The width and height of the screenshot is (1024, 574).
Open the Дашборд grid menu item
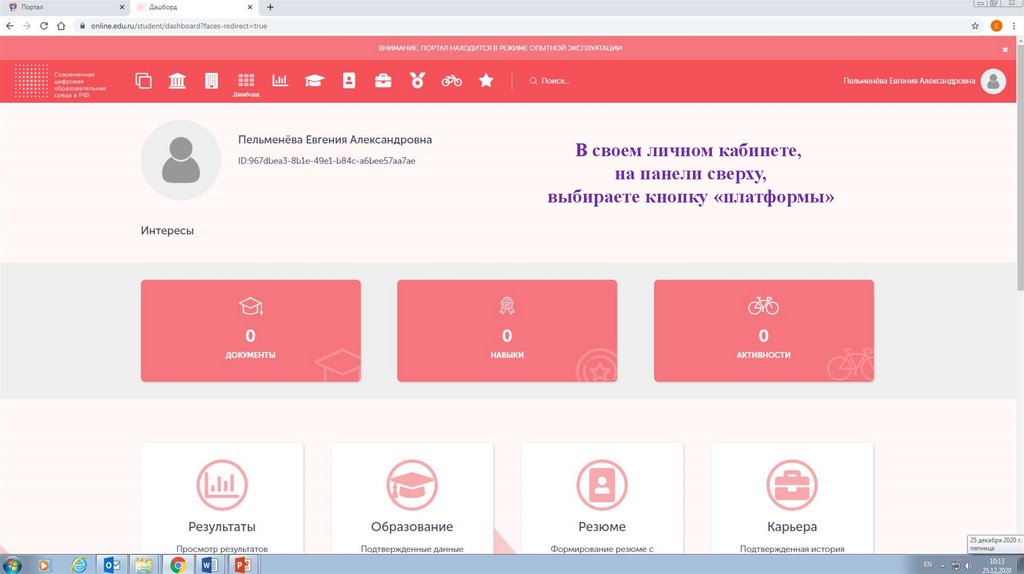[246, 83]
